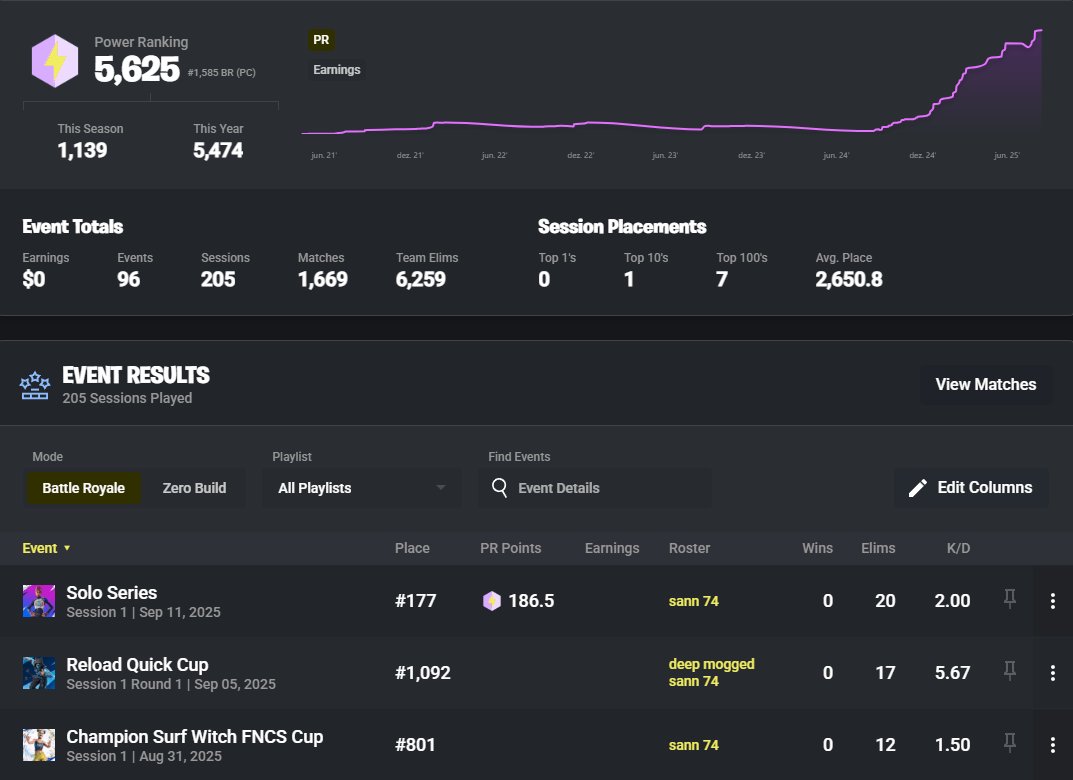Sort the table by Place column

412,548
